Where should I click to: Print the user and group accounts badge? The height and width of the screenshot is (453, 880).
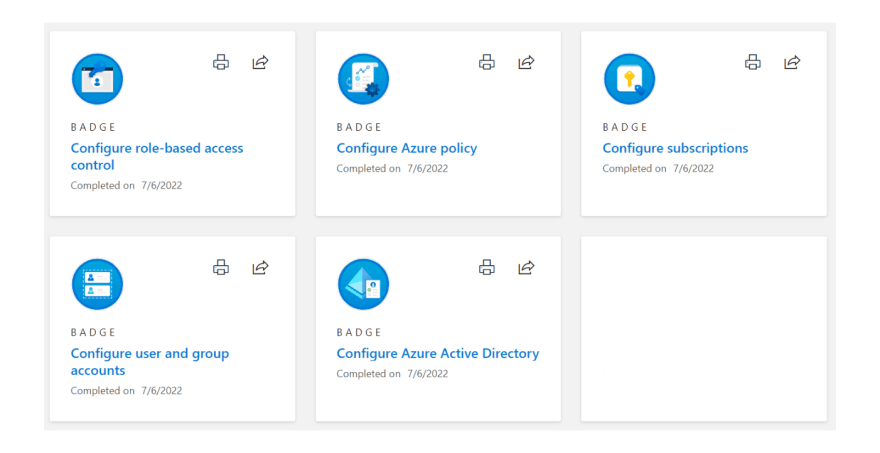click(x=221, y=268)
